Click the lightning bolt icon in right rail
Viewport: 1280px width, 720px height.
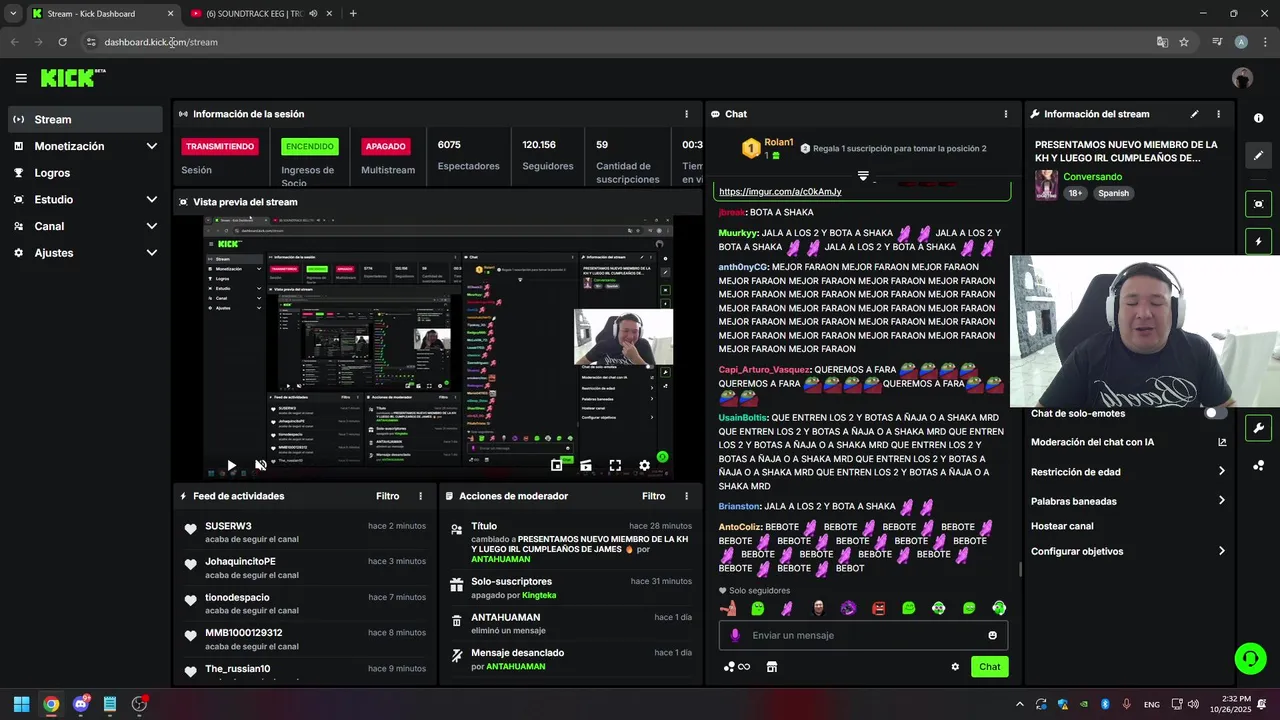coord(1258,242)
